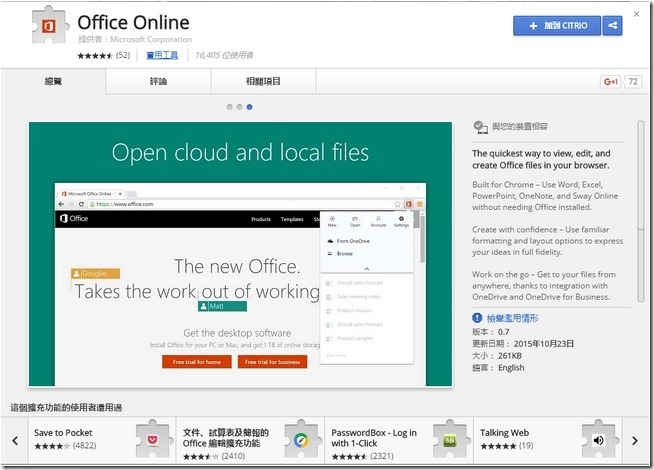Open the 總覽 overview tab

point(53,81)
